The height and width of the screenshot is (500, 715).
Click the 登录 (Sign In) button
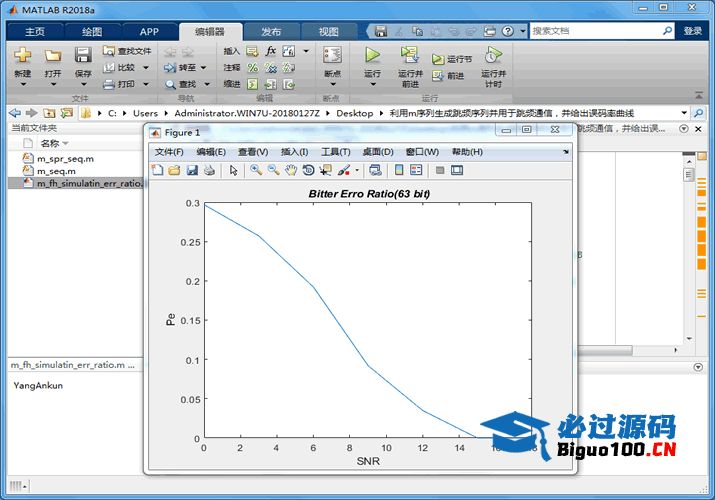(x=693, y=31)
